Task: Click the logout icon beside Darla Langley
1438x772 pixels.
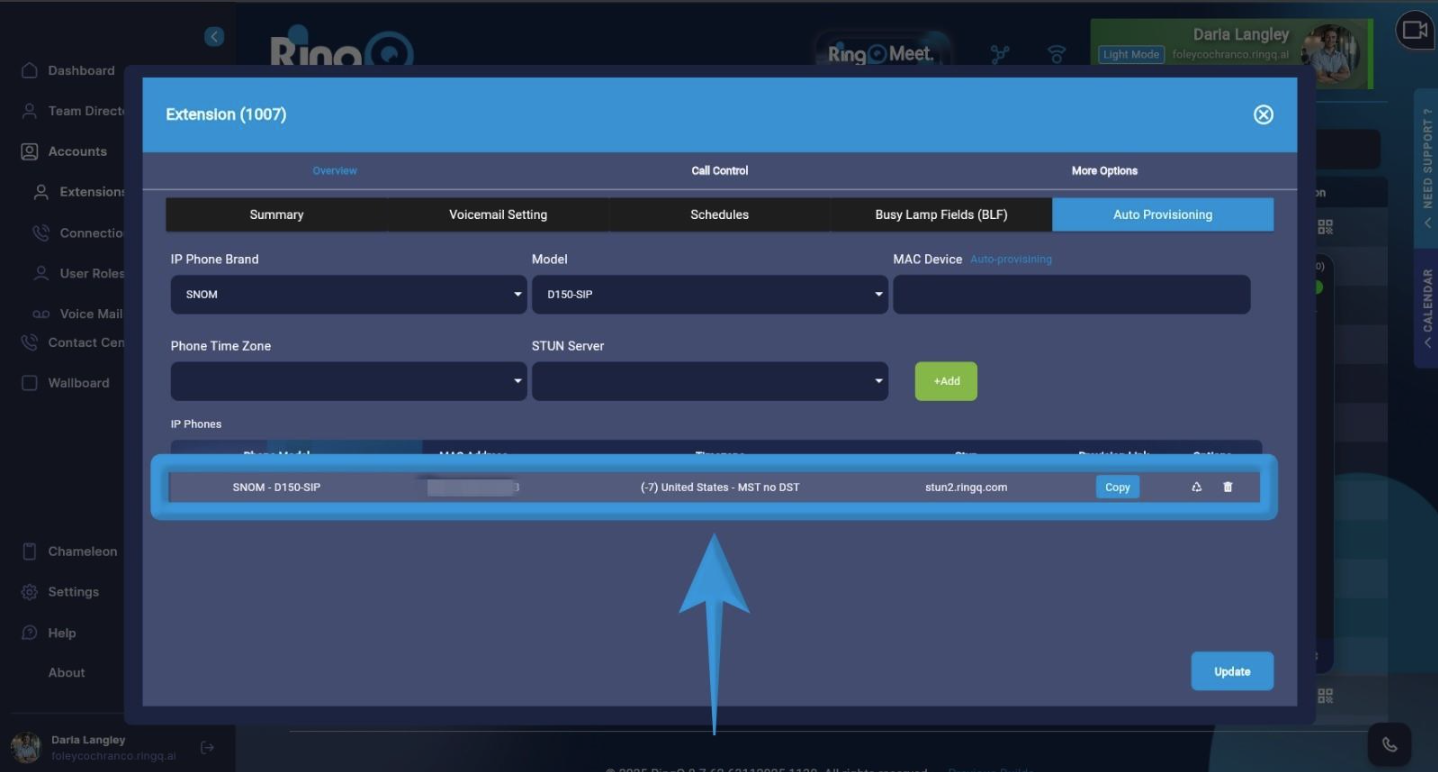Action: coord(207,747)
